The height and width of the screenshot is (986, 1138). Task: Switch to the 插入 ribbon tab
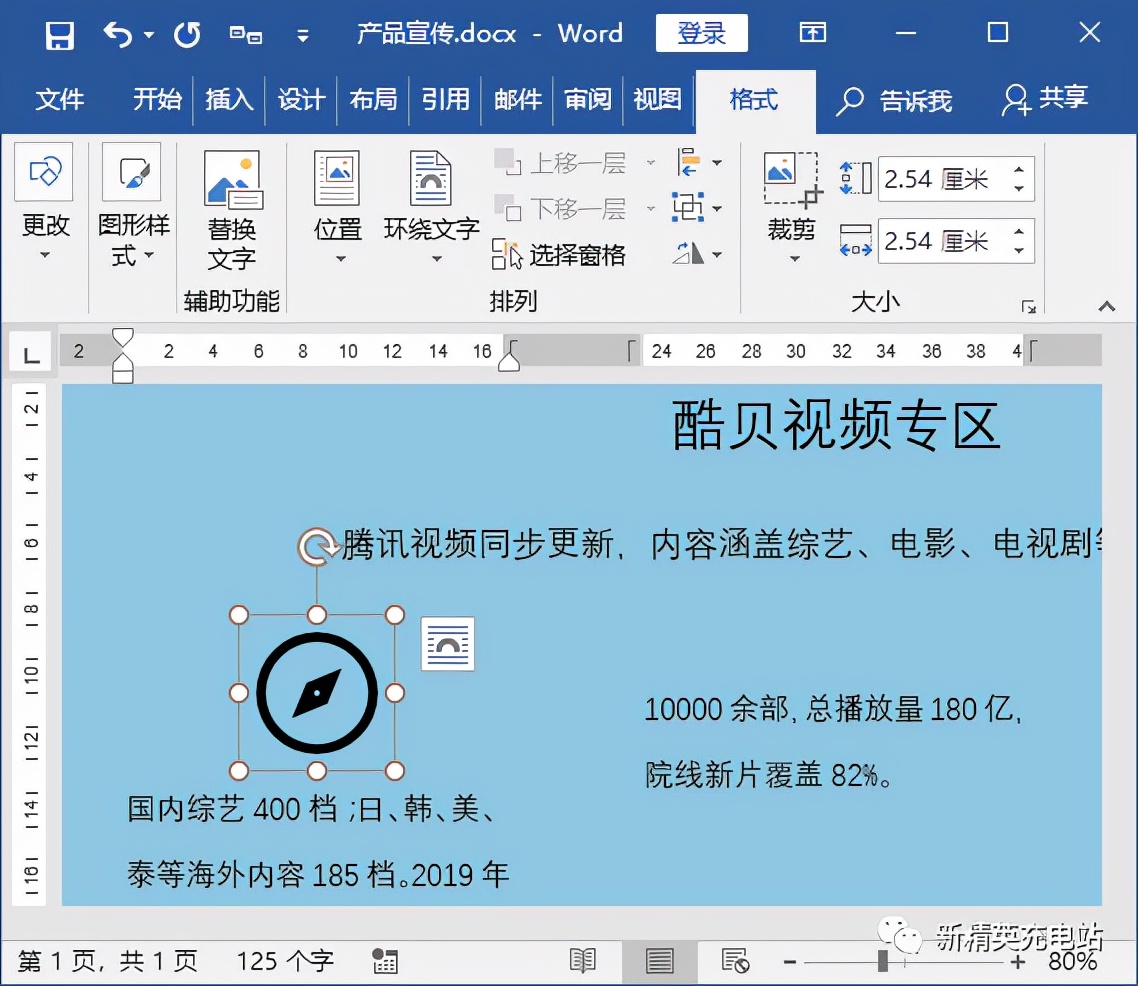[x=228, y=100]
